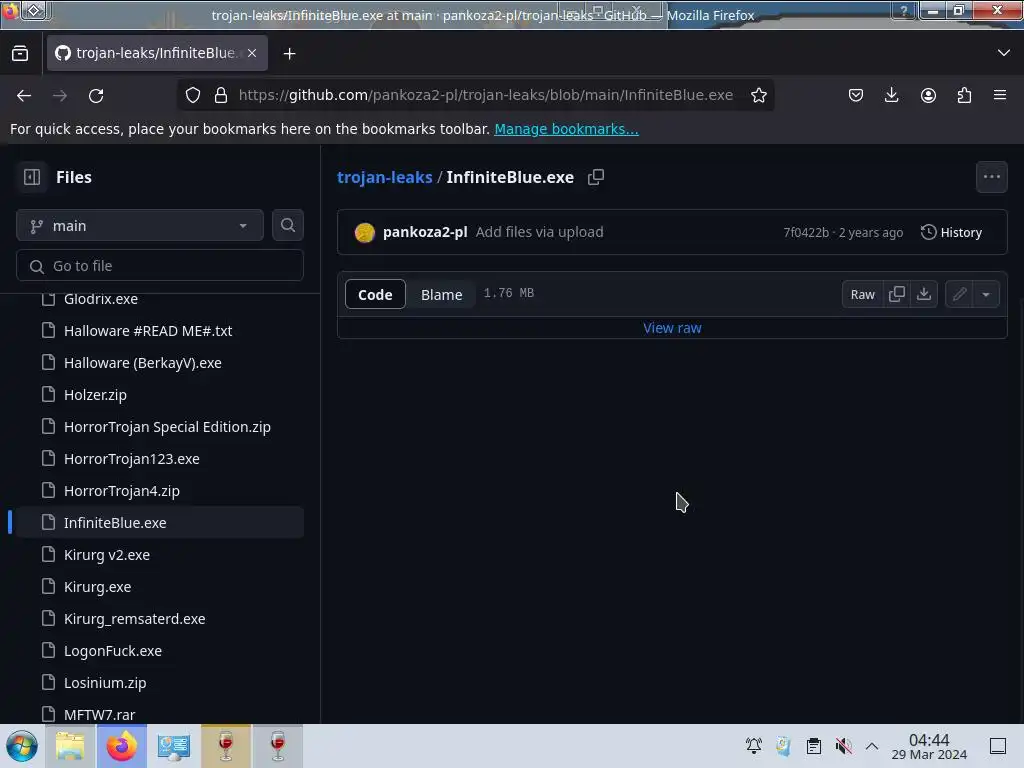The width and height of the screenshot is (1024, 768).
Task: Open the three-dots more options menu
Action: click(x=991, y=177)
